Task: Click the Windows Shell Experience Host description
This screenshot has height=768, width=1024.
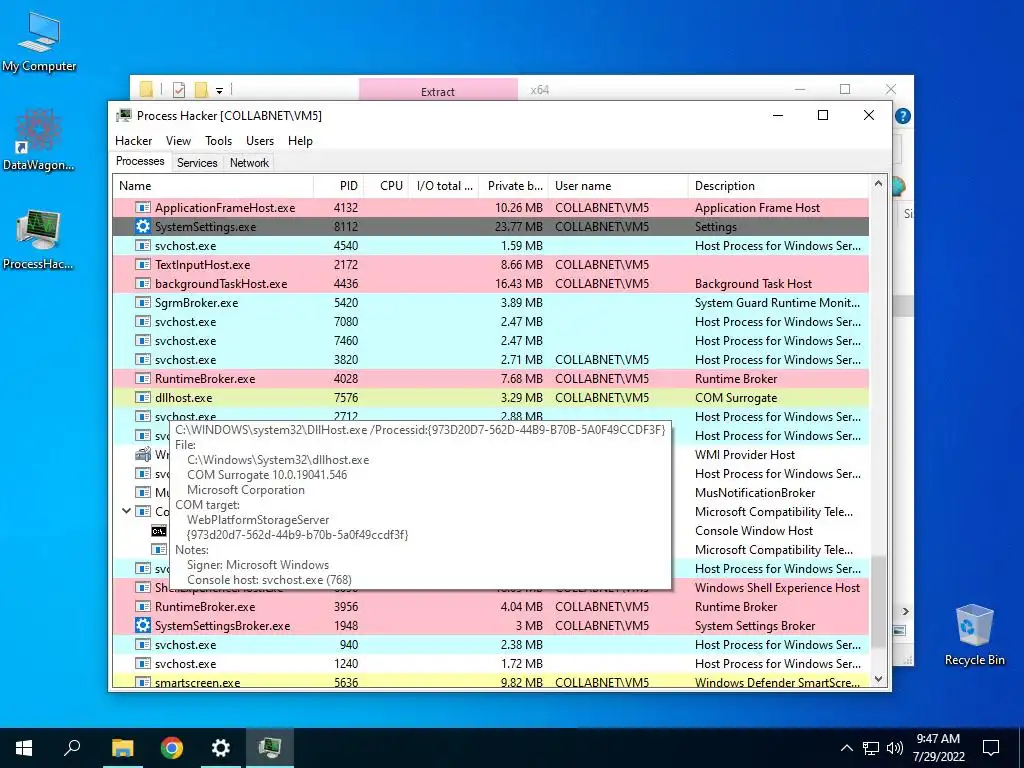Action: 777,588
